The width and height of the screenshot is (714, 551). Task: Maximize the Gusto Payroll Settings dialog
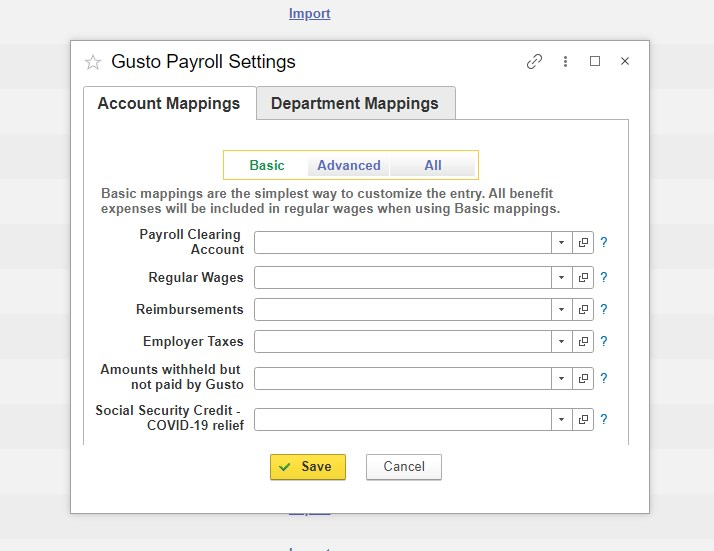pos(595,61)
